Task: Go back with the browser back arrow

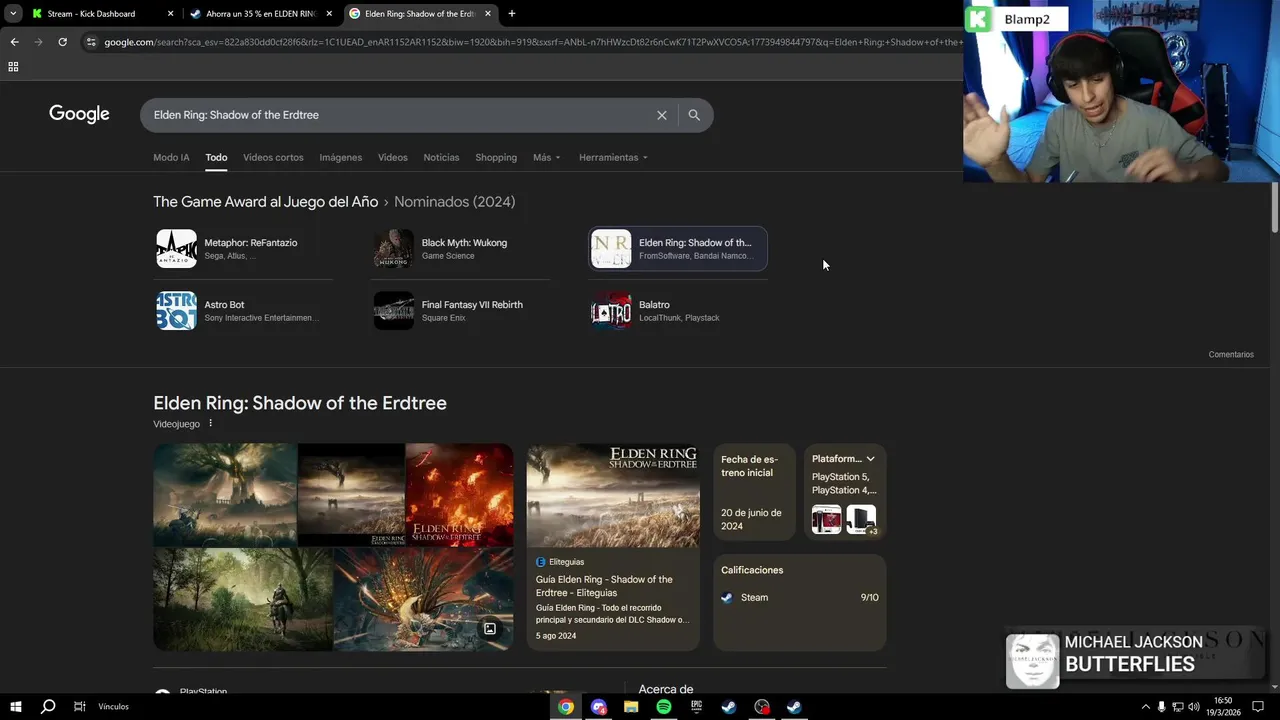Action: click(x=14, y=42)
